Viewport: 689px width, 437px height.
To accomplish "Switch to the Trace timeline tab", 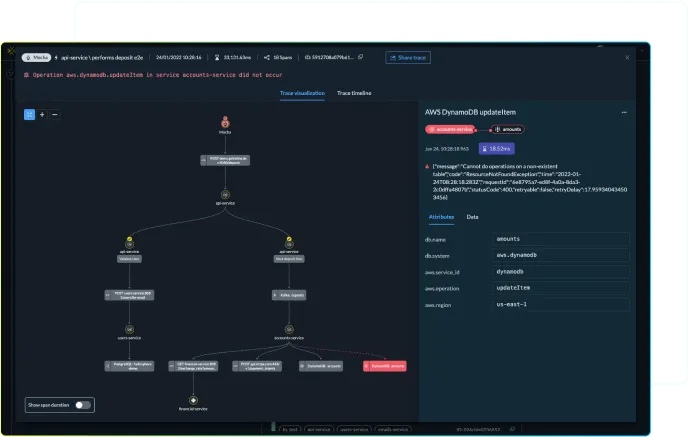I will 354,93.
